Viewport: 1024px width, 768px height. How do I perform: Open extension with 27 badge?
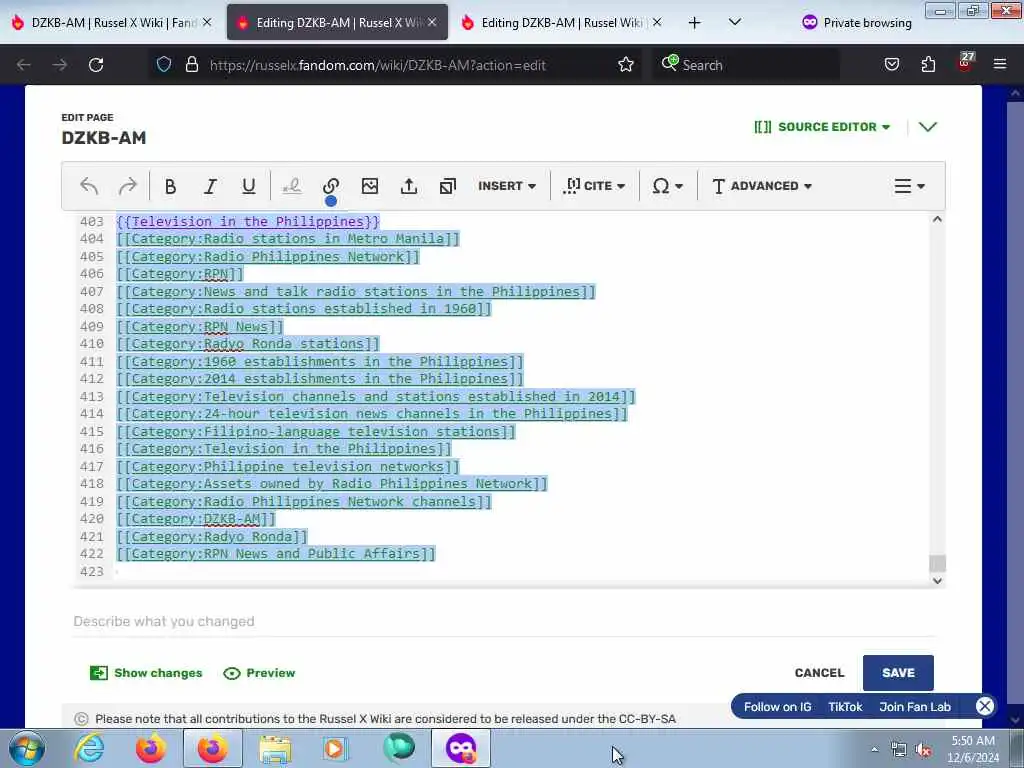pos(965,63)
